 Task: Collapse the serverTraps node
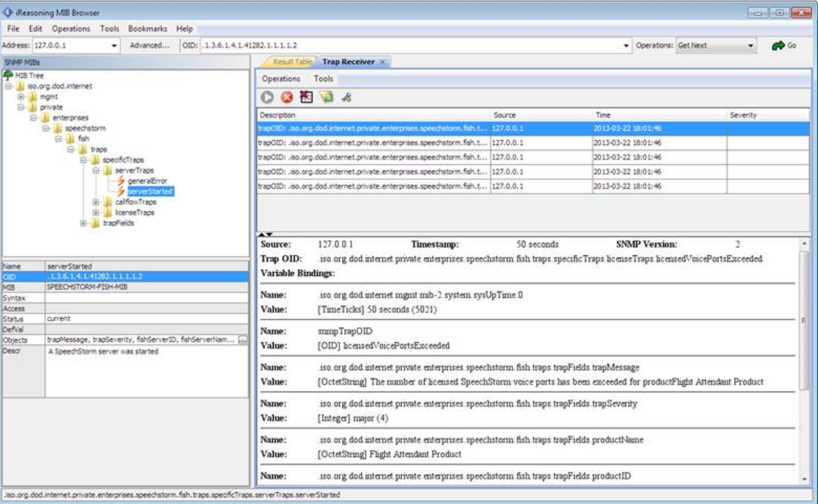click(x=96, y=170)
